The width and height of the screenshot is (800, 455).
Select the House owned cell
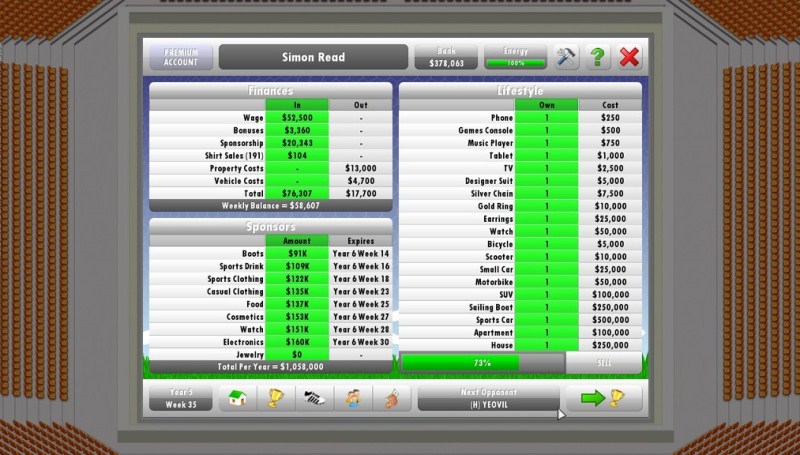546,345
